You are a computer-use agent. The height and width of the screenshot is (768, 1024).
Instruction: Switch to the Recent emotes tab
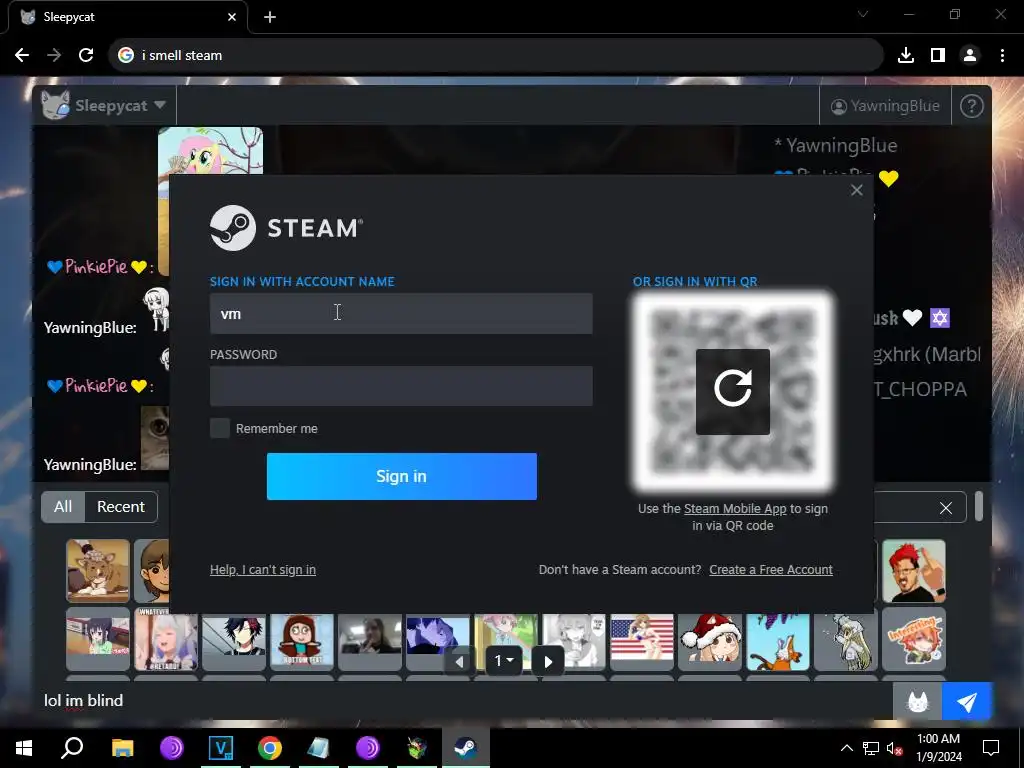[x=121, y=507]
